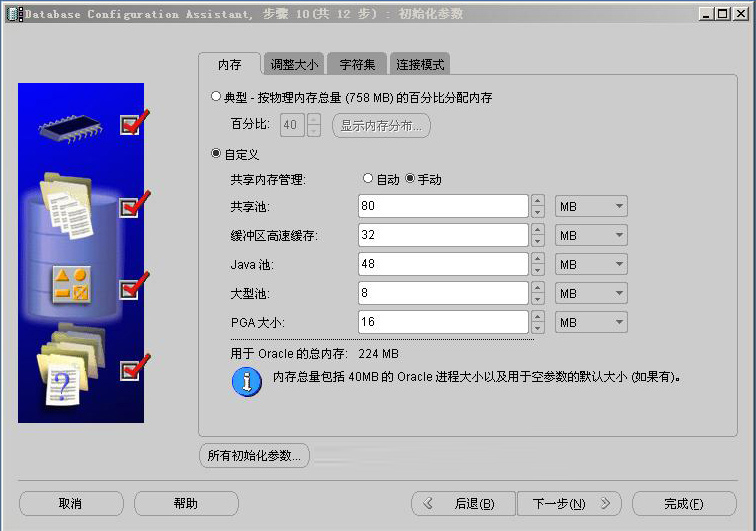The height and width of the screenshot is (531, 756).
Task: Select the 典型 memory allocation radio button
Action: pos(216,97)
